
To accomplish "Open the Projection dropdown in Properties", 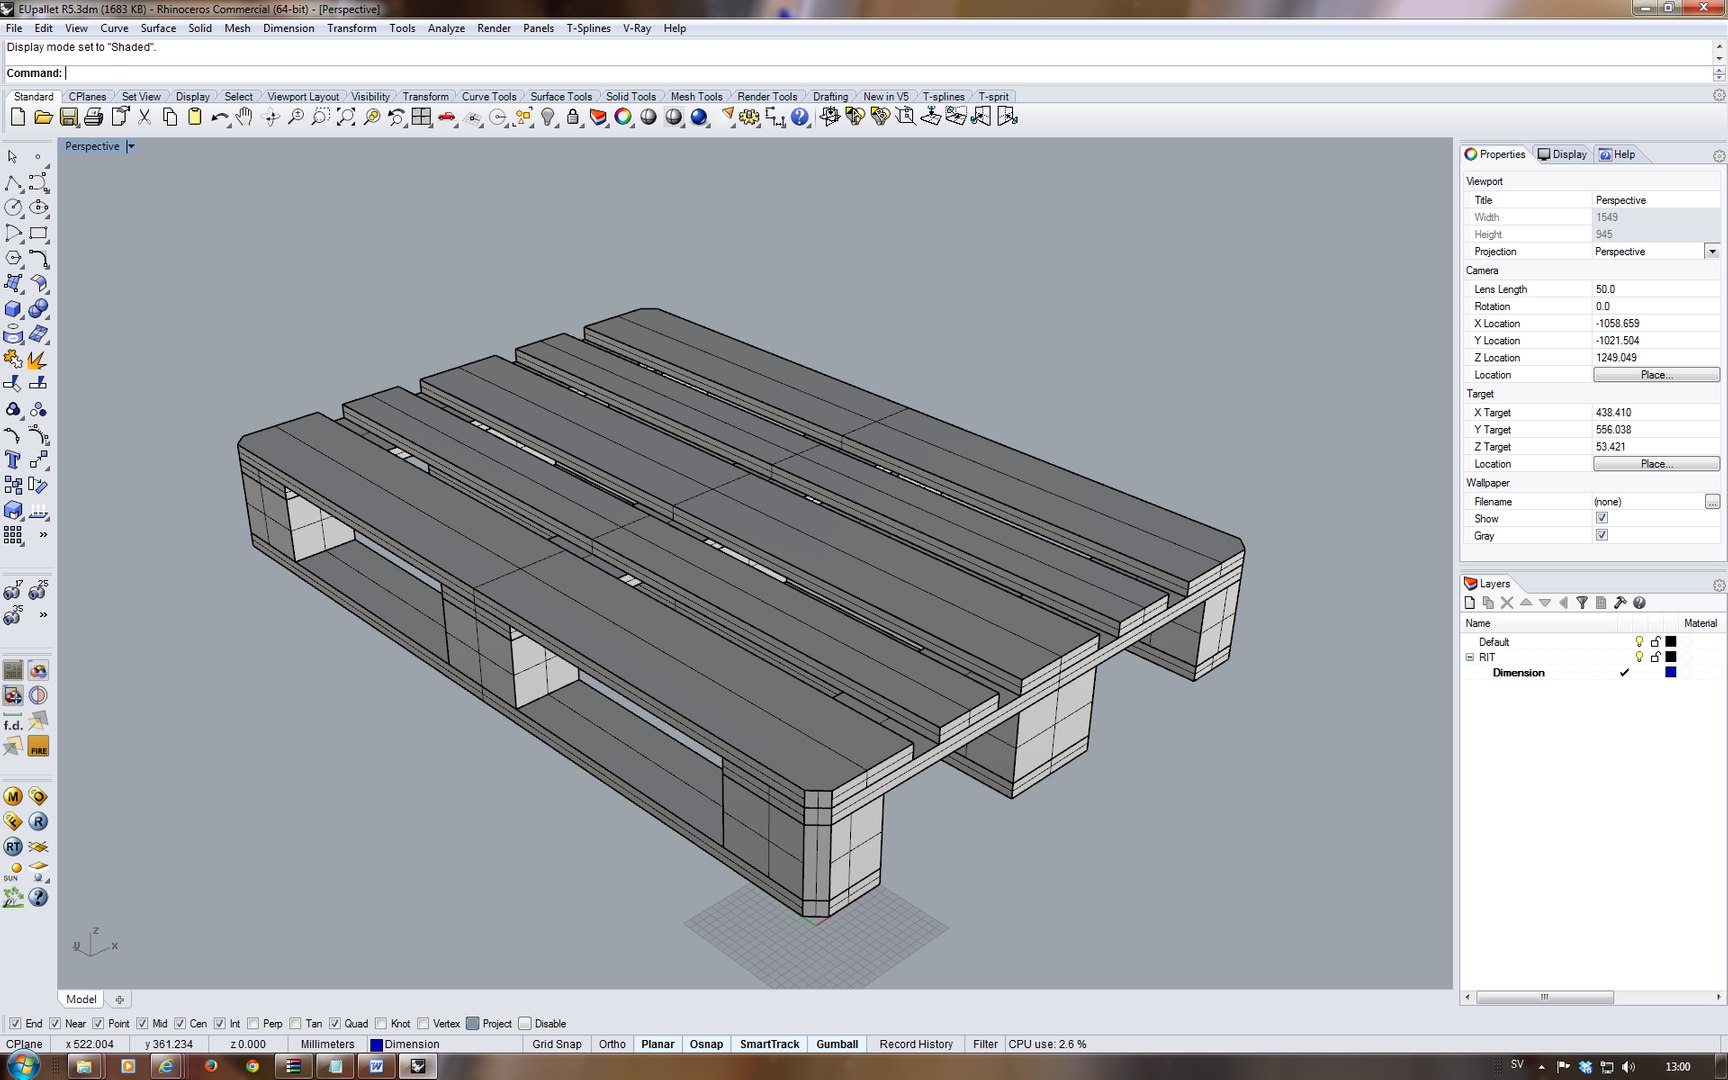I will tap(1712, 251).
